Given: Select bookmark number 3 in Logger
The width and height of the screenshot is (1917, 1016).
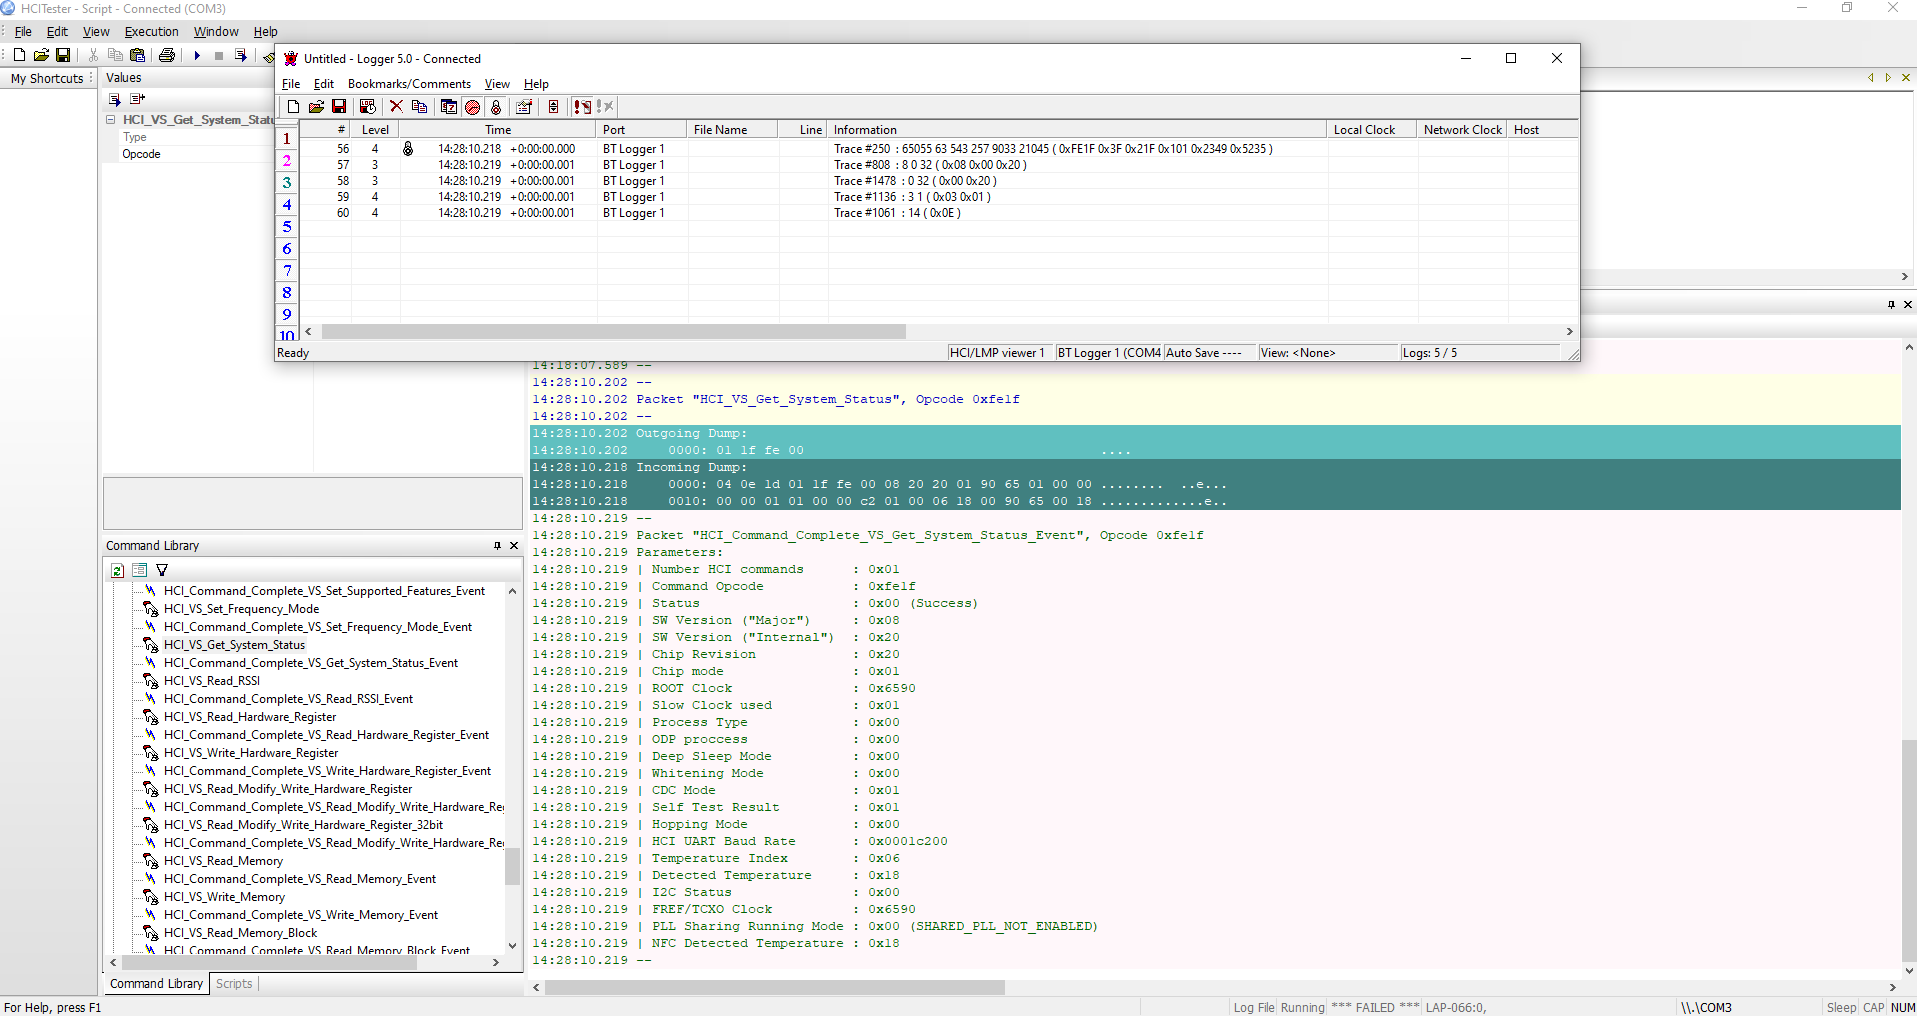Looking at the screenshot, I should (287, 183).
